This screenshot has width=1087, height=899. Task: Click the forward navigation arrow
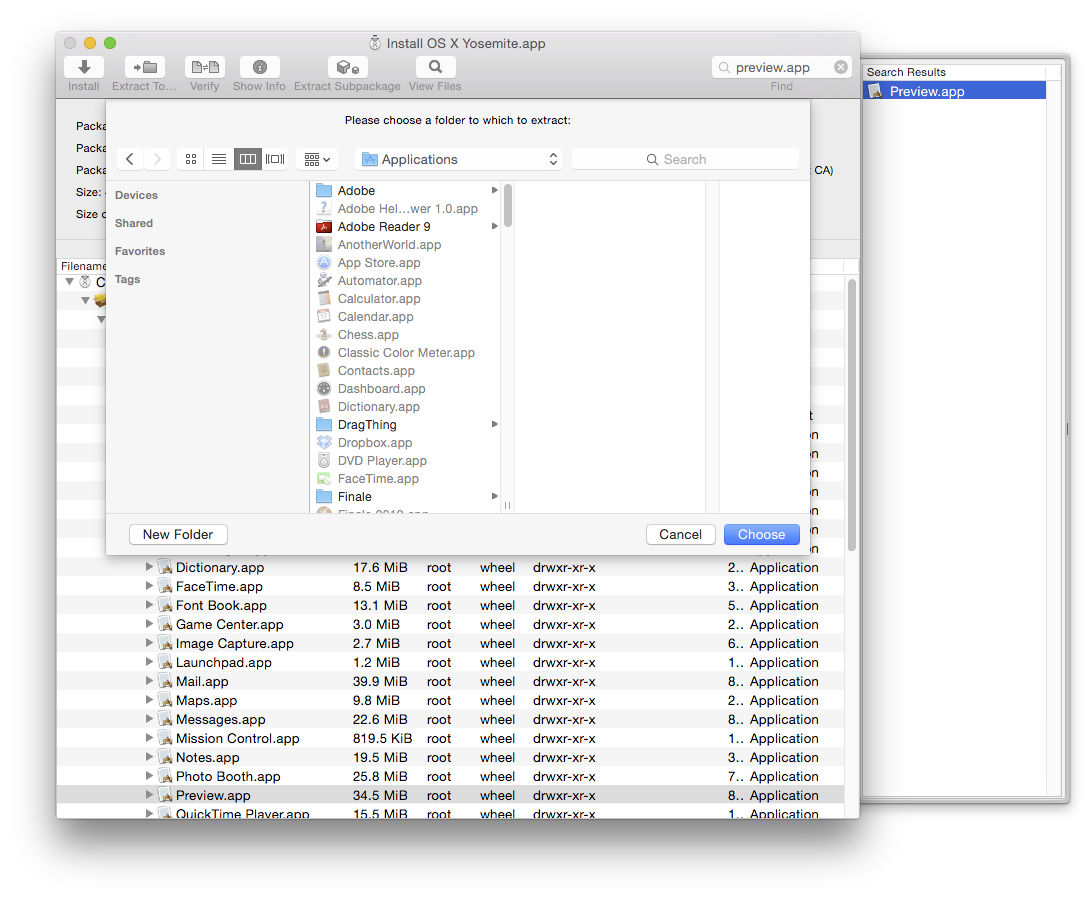click(x=157, y=158)
